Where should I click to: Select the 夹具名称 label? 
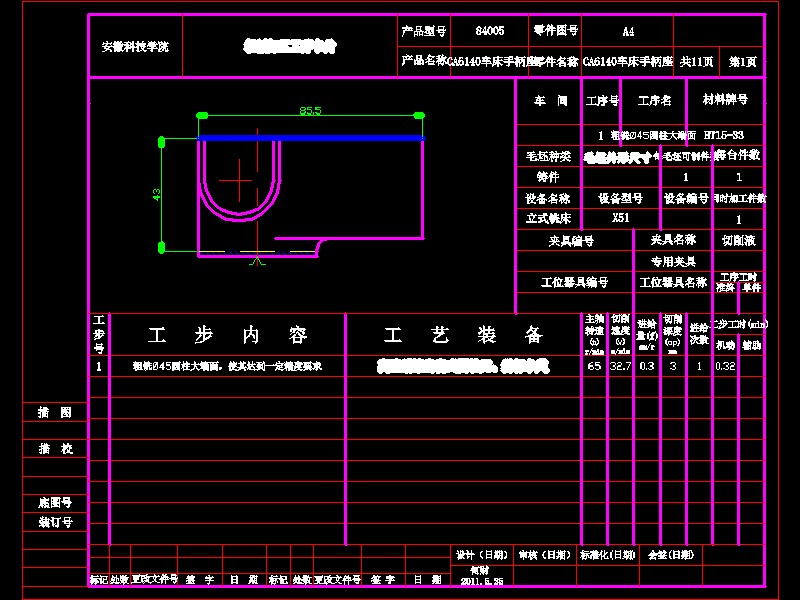coord(673,240)
